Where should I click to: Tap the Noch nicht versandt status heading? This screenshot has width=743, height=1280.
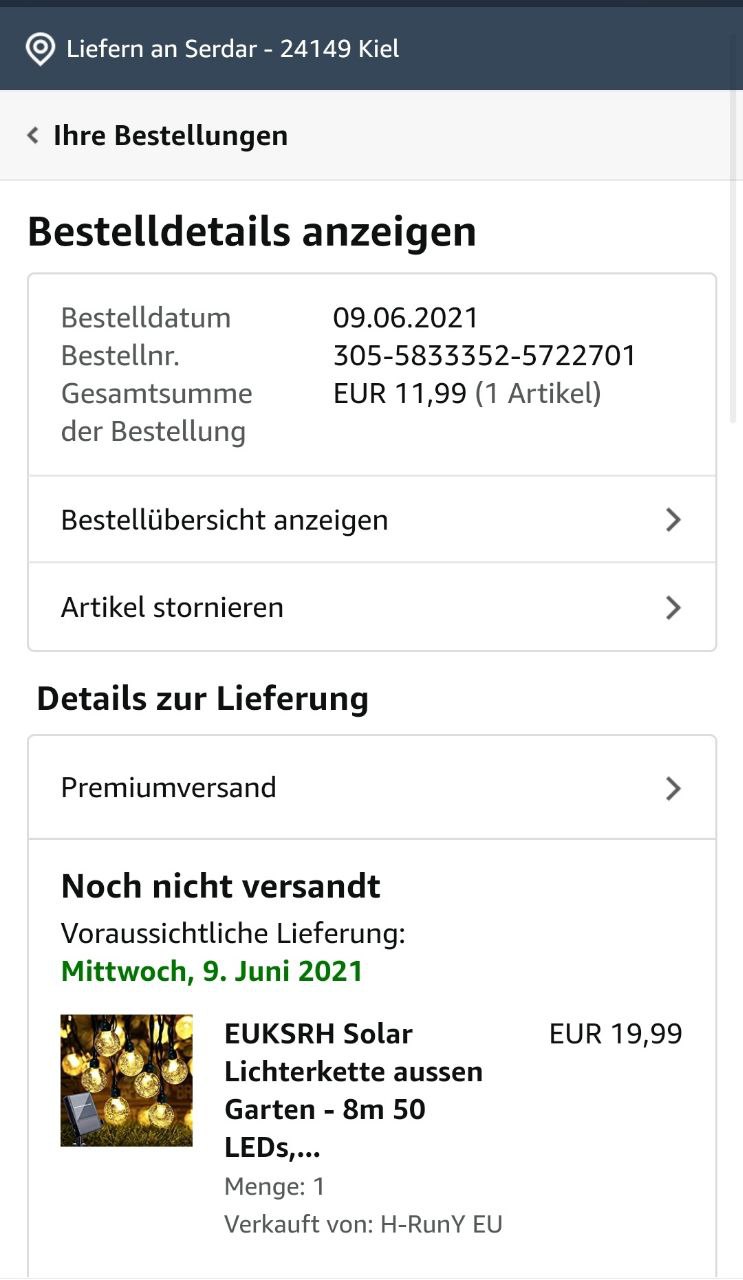pyautogui.click(x=221, y=886)
